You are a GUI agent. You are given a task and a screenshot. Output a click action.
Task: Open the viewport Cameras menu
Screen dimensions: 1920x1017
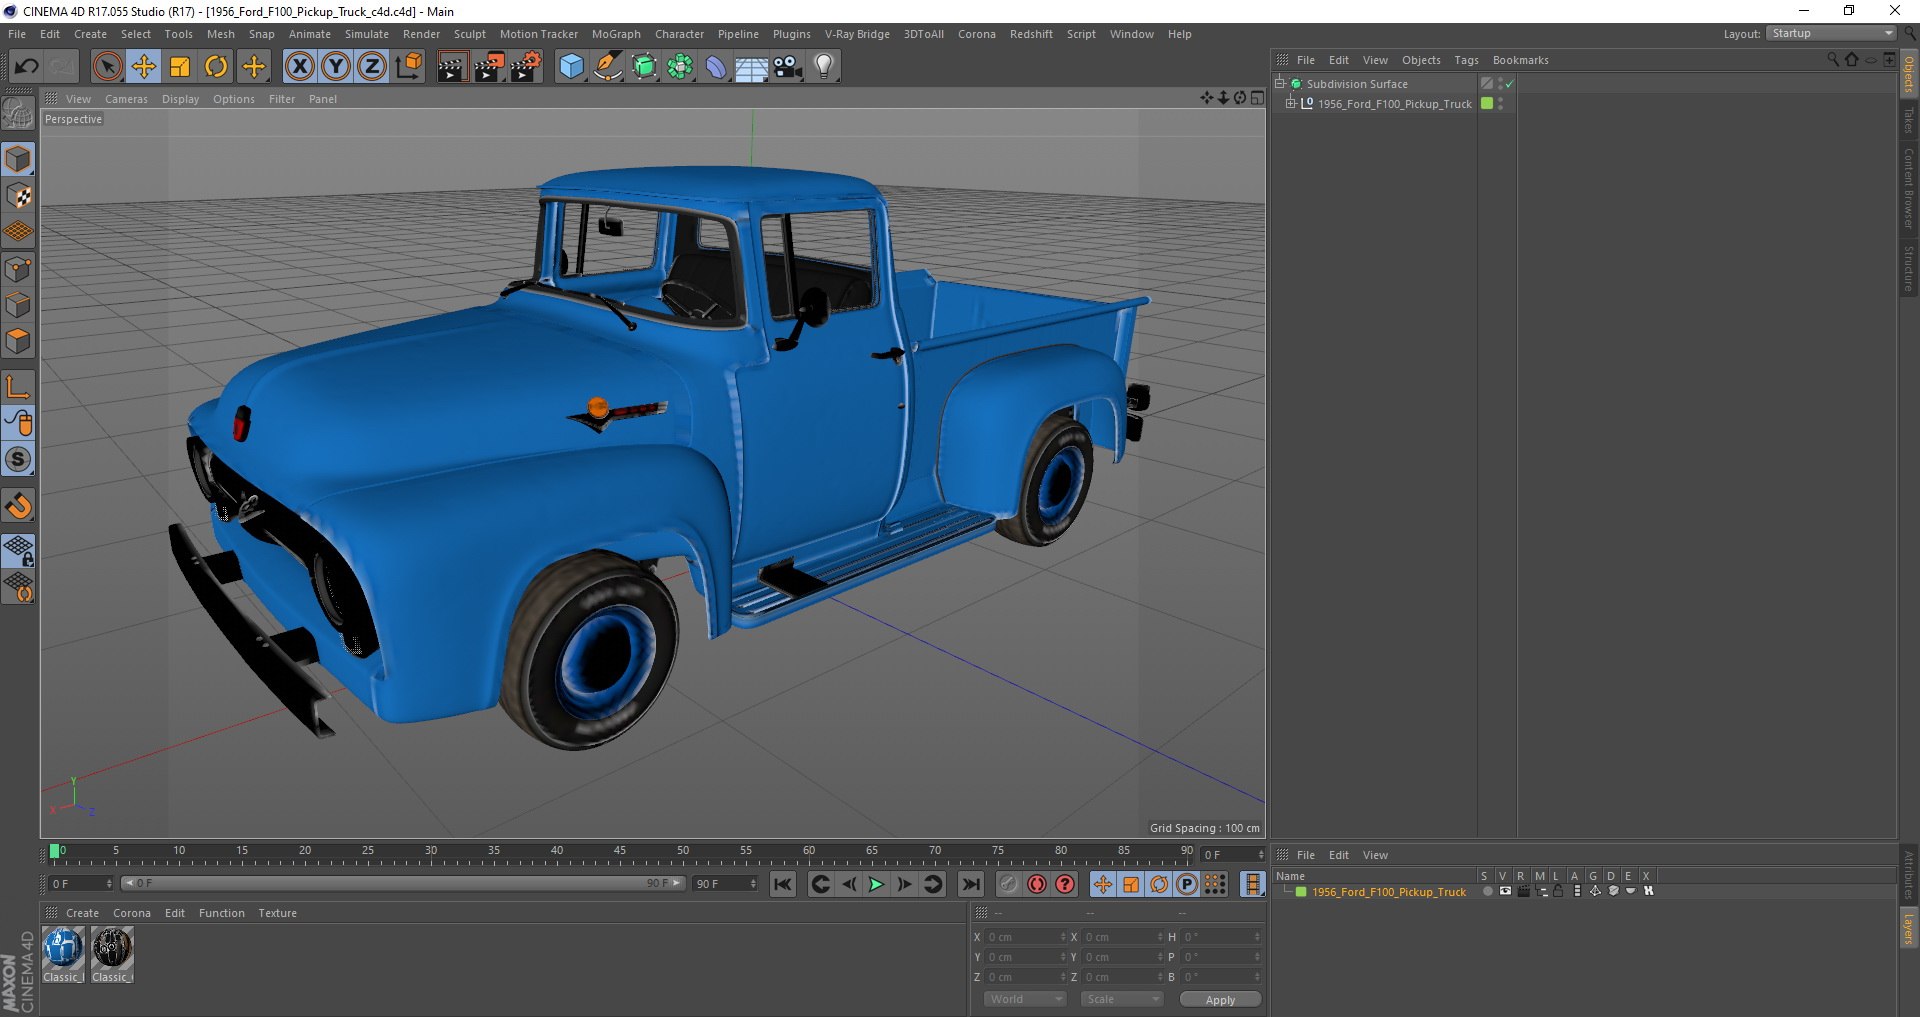tap(126, 99)
